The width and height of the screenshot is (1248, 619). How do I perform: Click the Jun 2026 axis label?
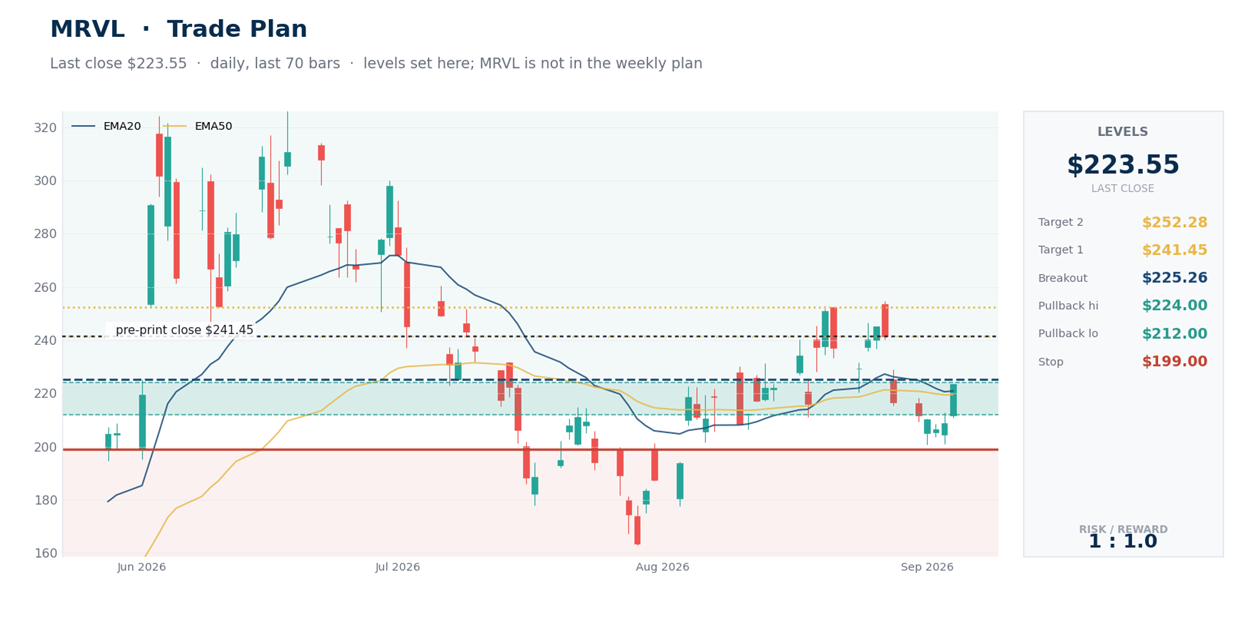(141, 567)
